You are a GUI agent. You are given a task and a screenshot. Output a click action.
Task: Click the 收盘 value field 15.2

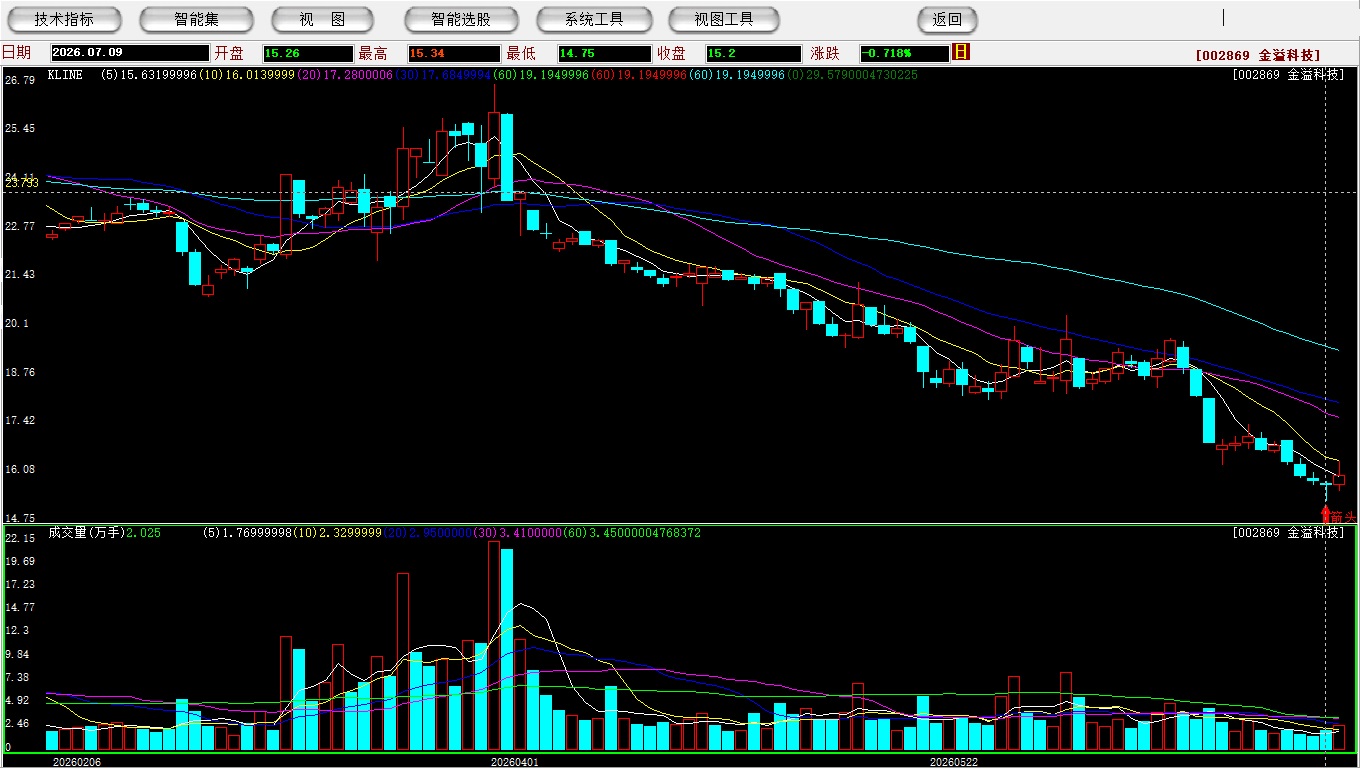click(753, 53)
